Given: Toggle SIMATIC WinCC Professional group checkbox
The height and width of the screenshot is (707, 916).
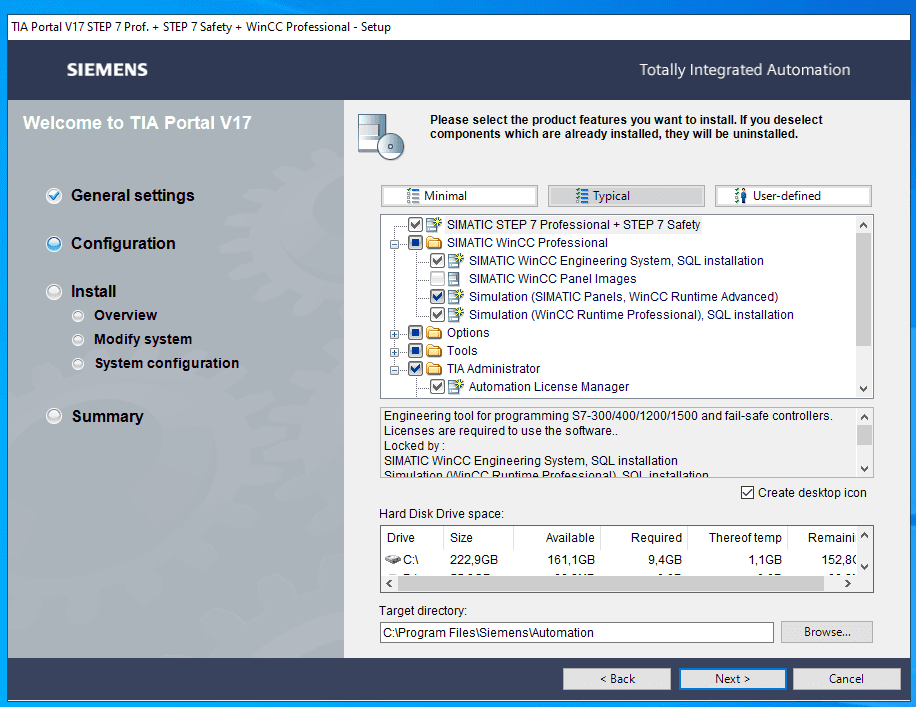Looking at the screenshot, I should point(415,242).
